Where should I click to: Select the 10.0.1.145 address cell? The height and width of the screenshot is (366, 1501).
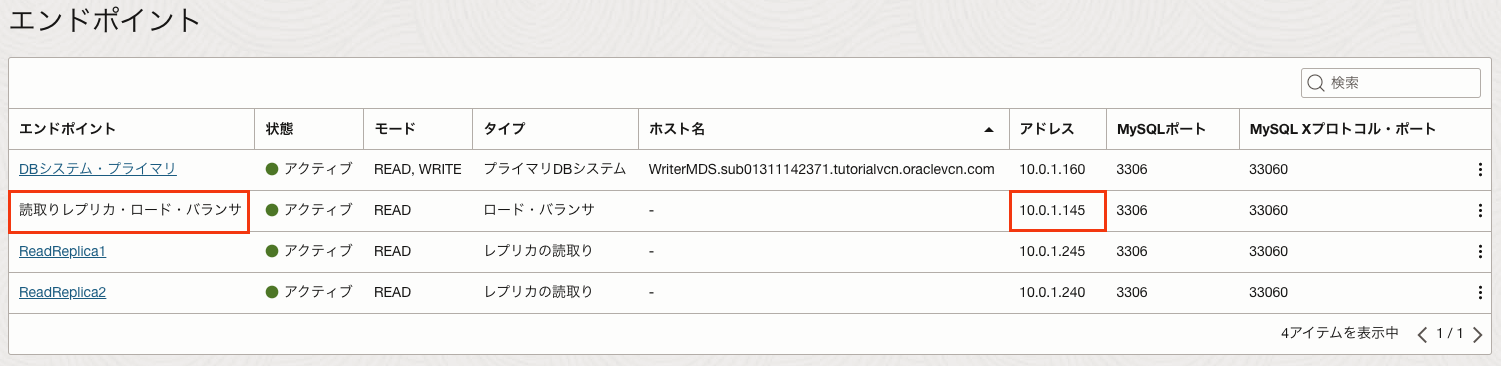[1057, 210]
